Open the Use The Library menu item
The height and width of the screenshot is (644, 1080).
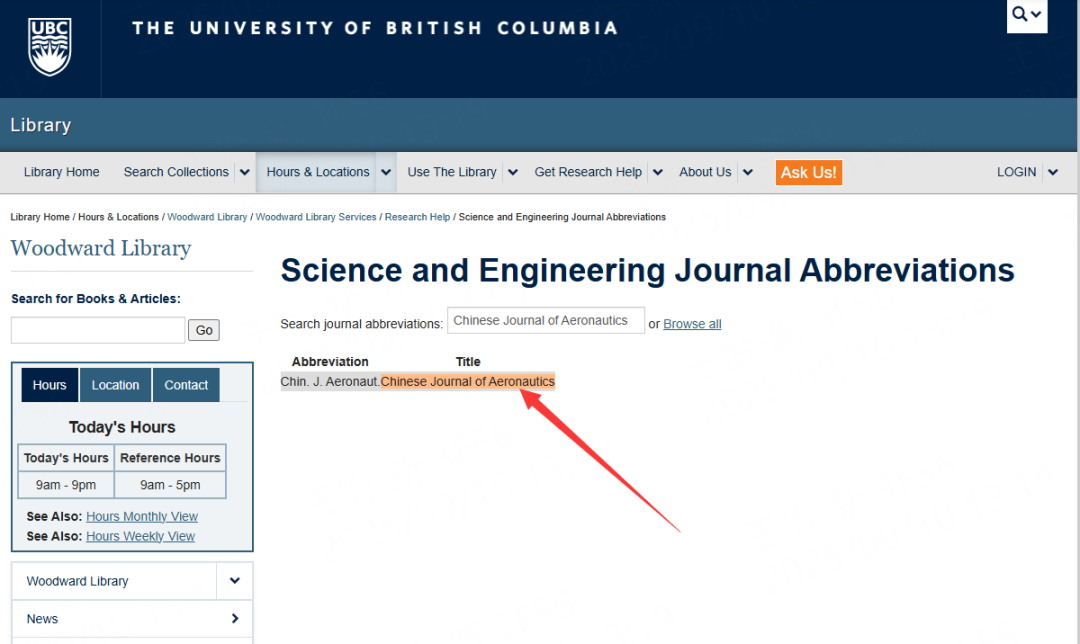pos(452,172)
